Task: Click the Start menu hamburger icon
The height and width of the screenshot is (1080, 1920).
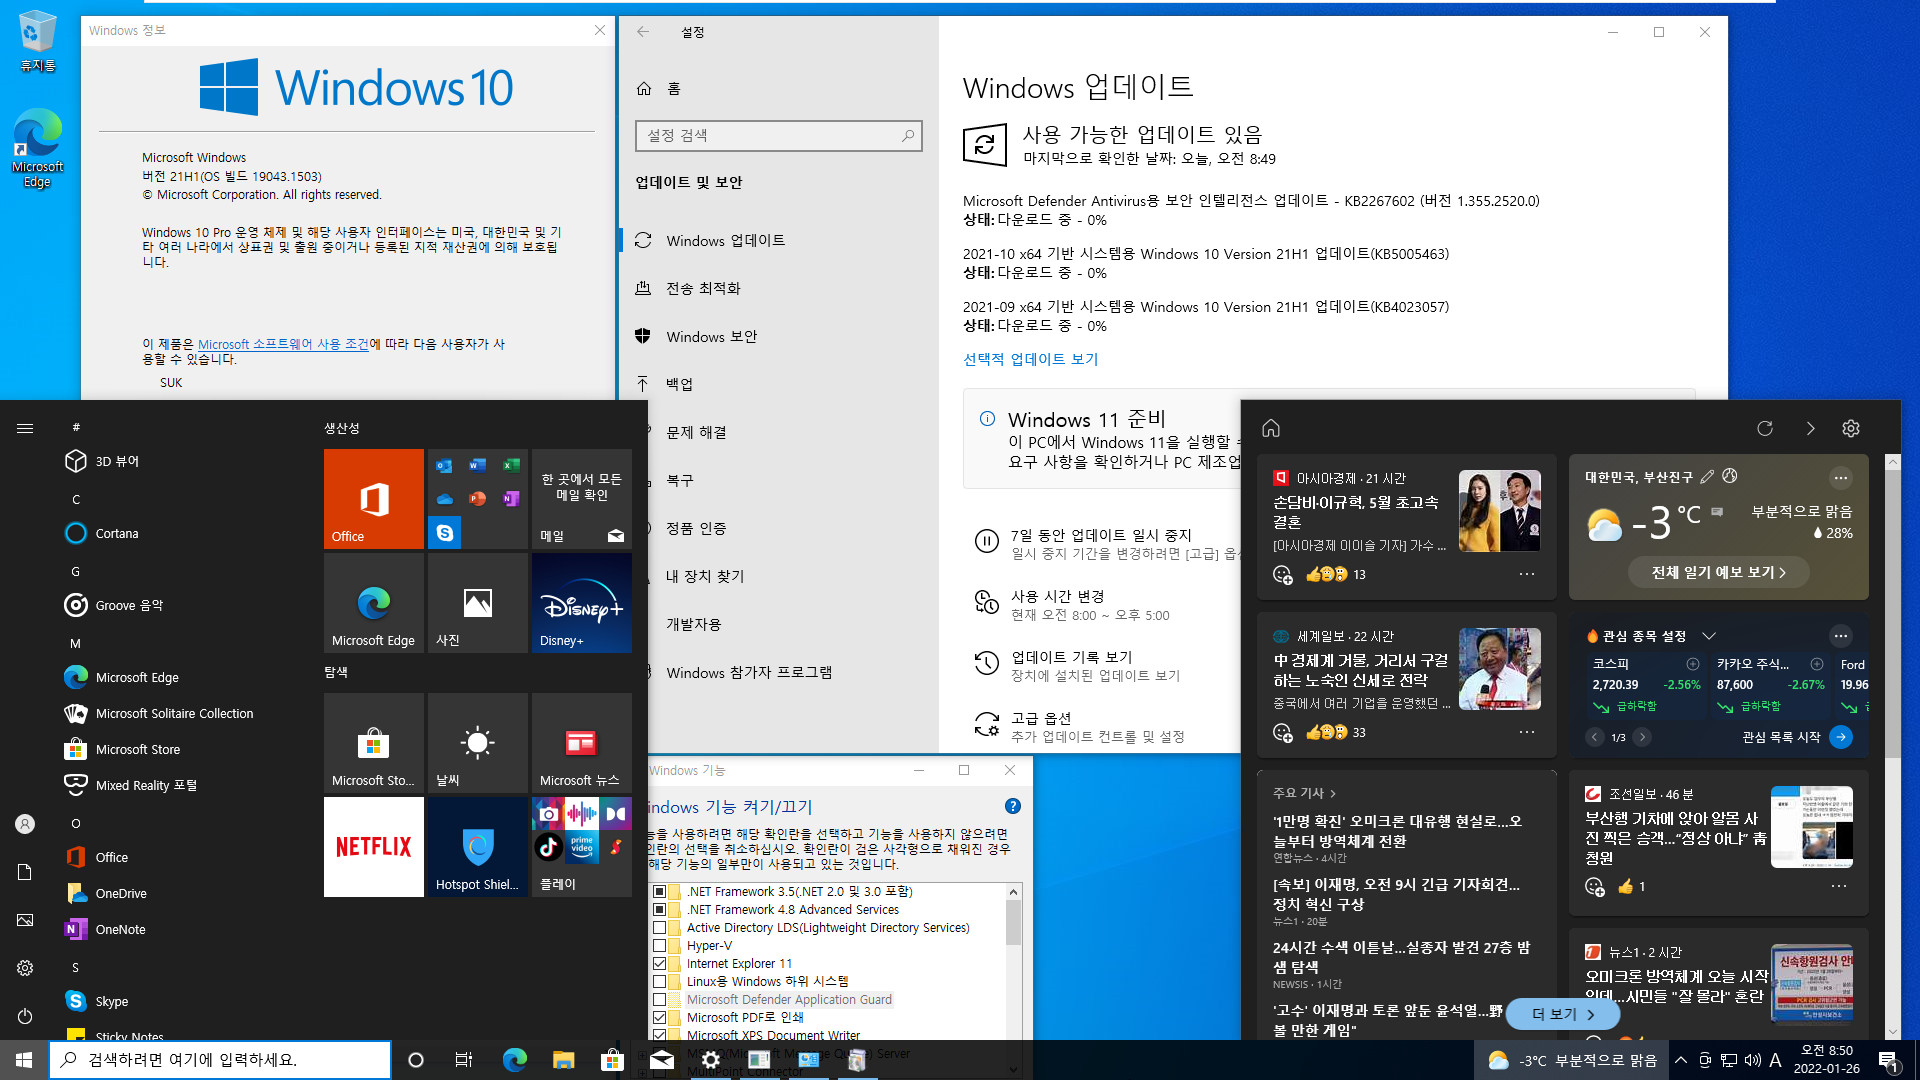Action: coord(25,428)
